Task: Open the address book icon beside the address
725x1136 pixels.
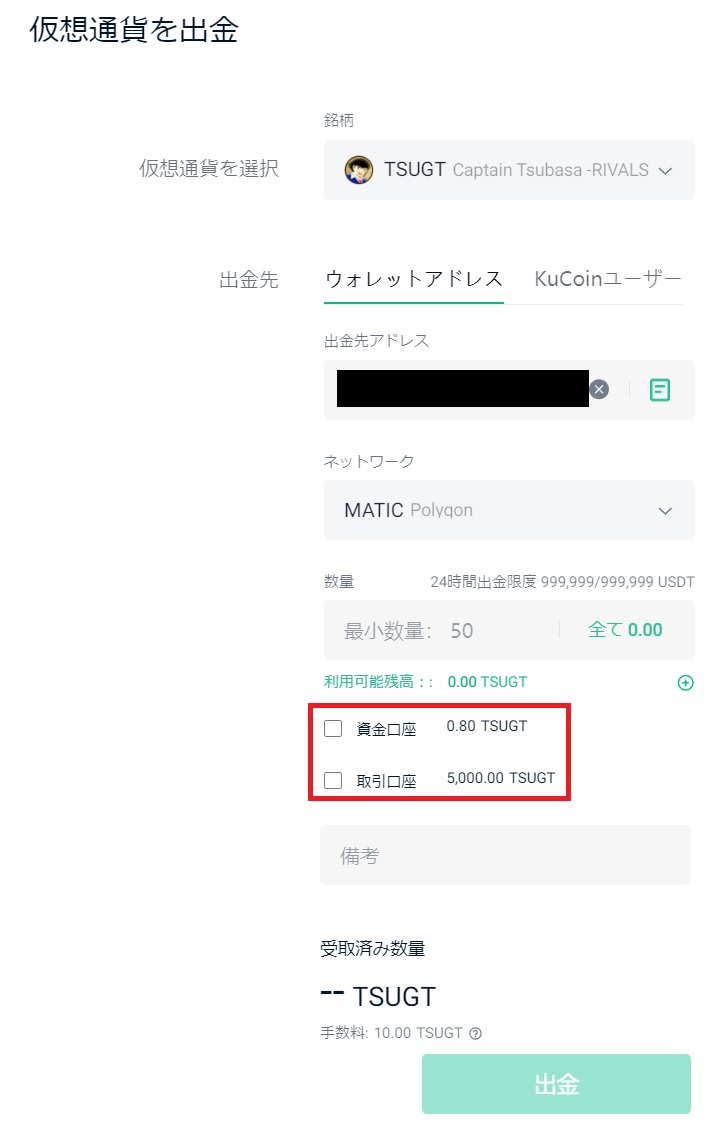Action: coord(659,389)
